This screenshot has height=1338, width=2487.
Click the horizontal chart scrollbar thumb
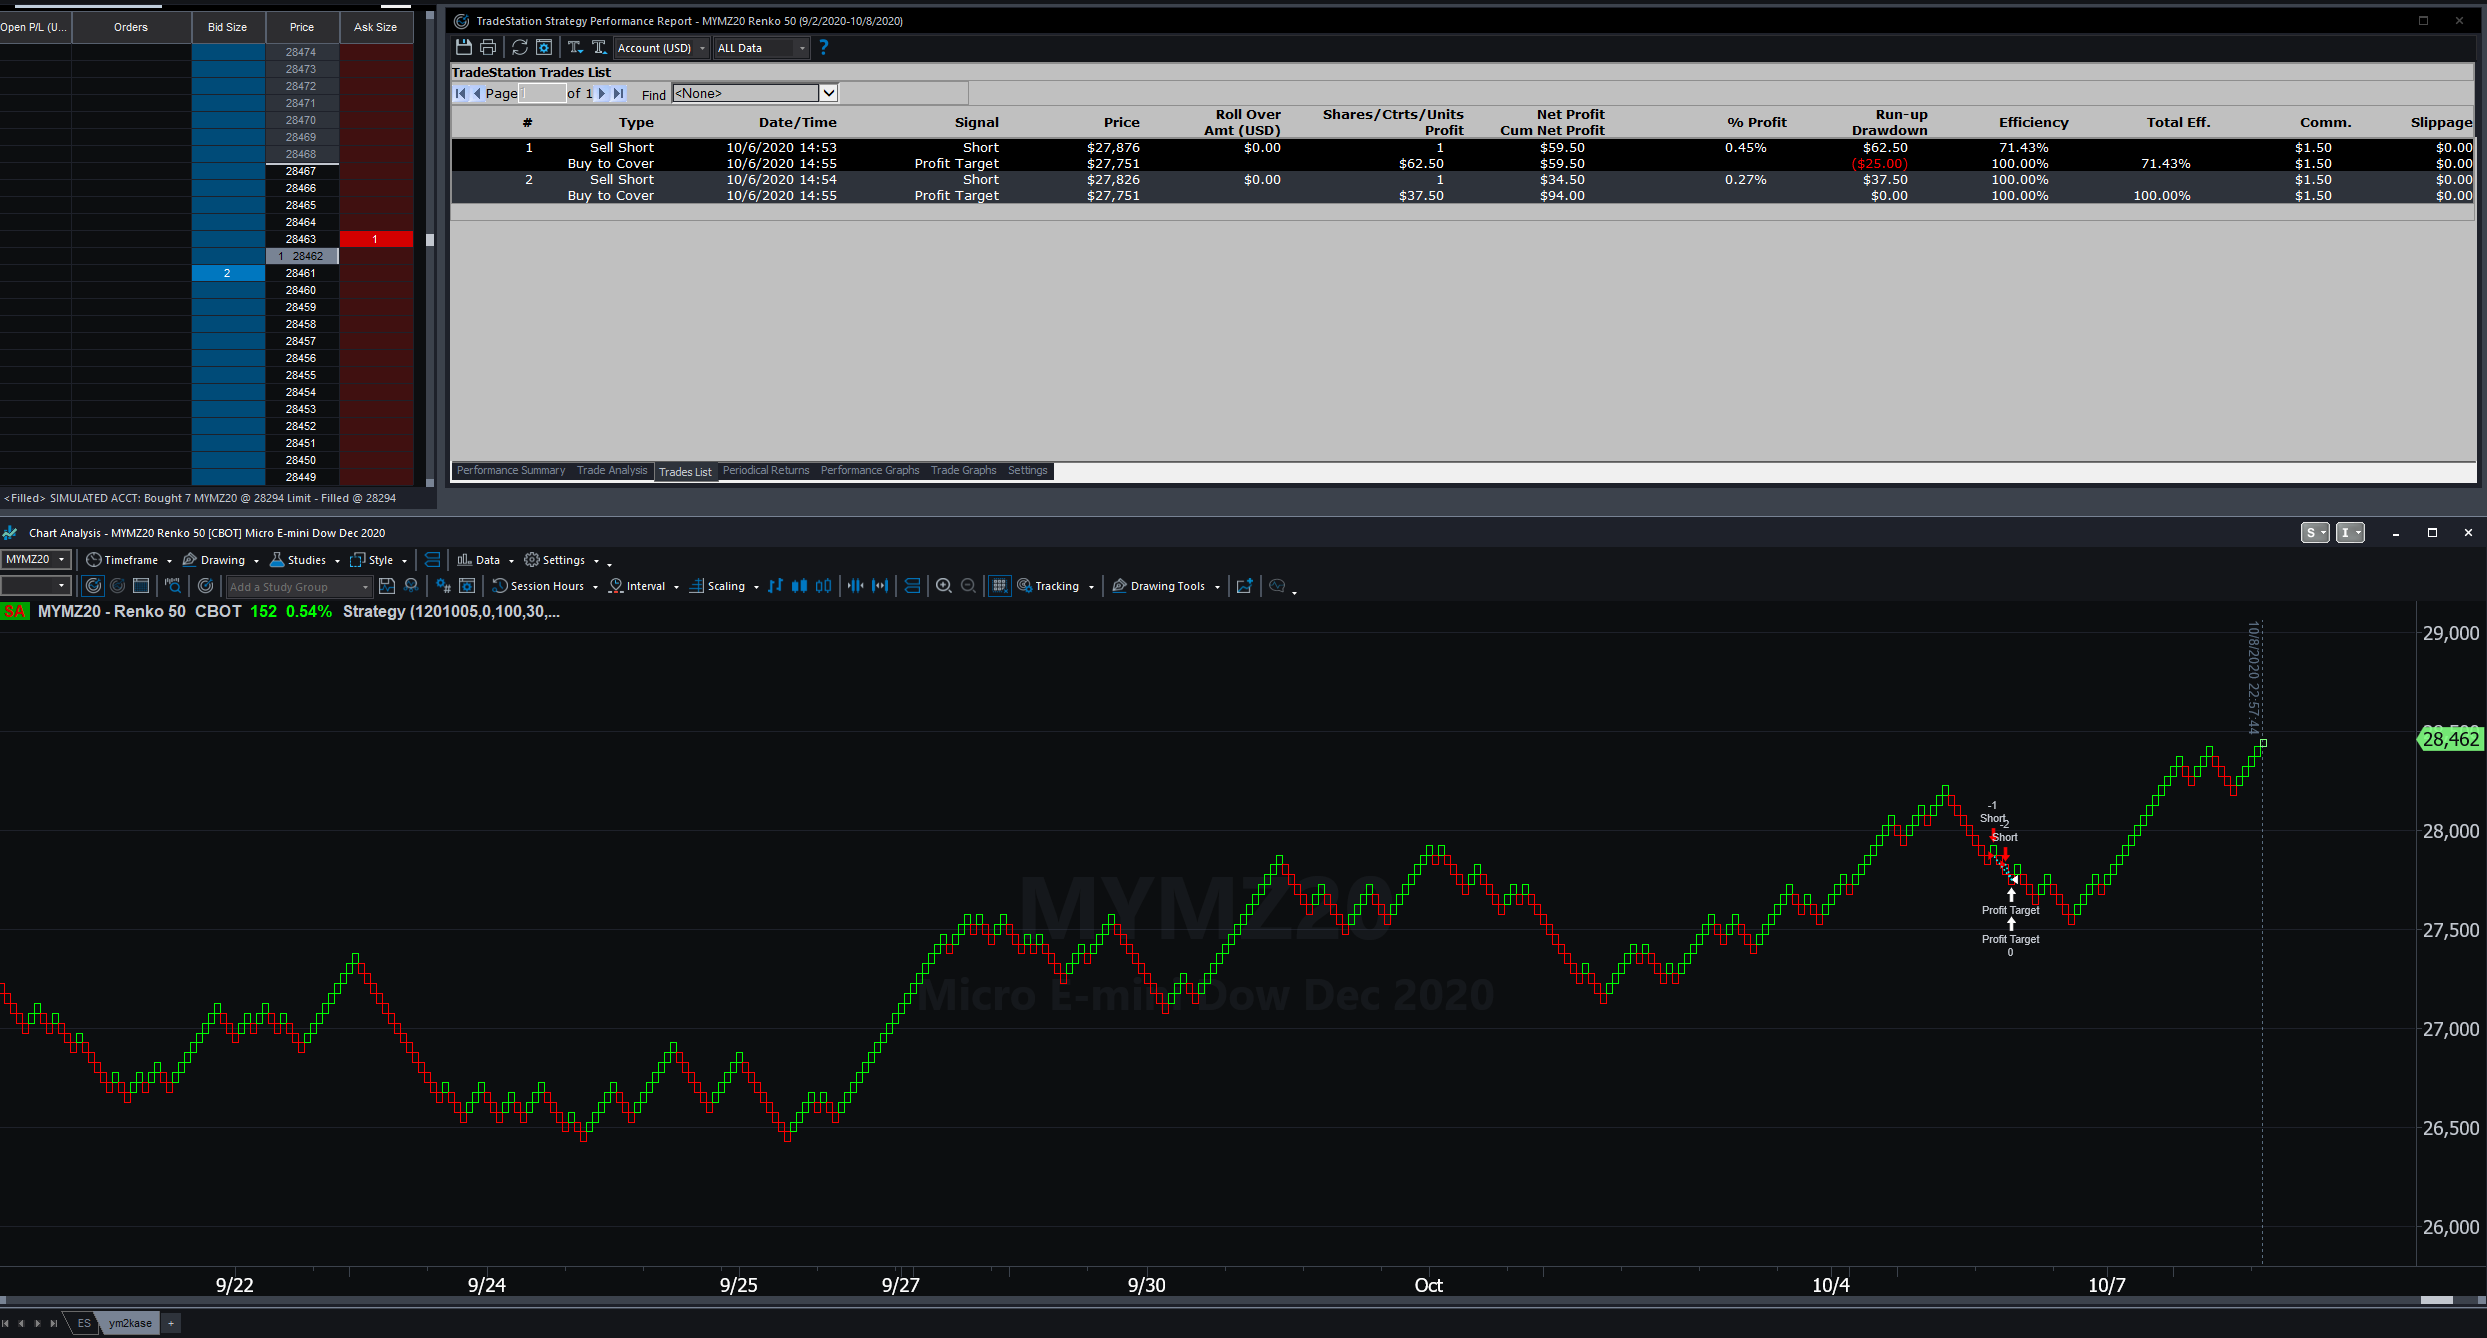tap(2436, 1300)
